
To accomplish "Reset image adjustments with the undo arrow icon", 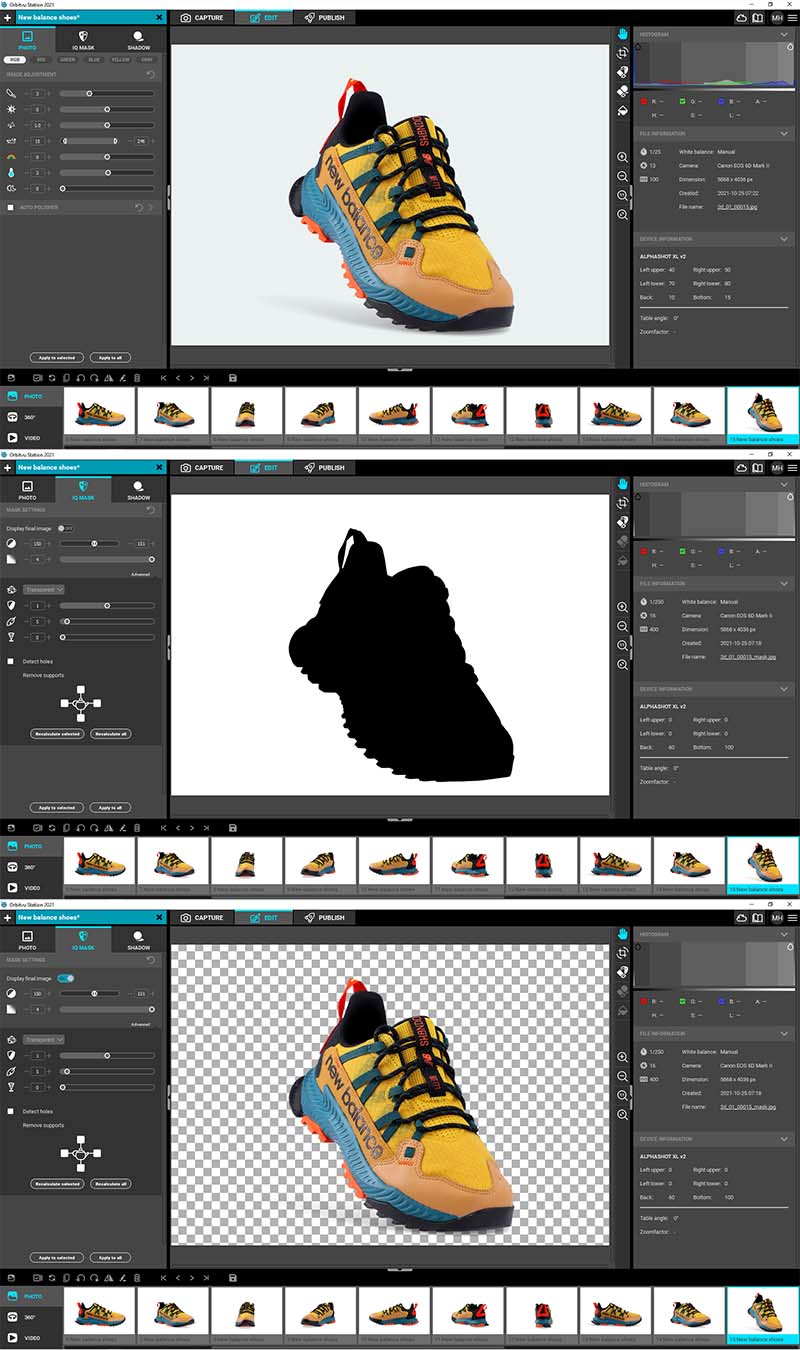I will click(x=151, y=74).
